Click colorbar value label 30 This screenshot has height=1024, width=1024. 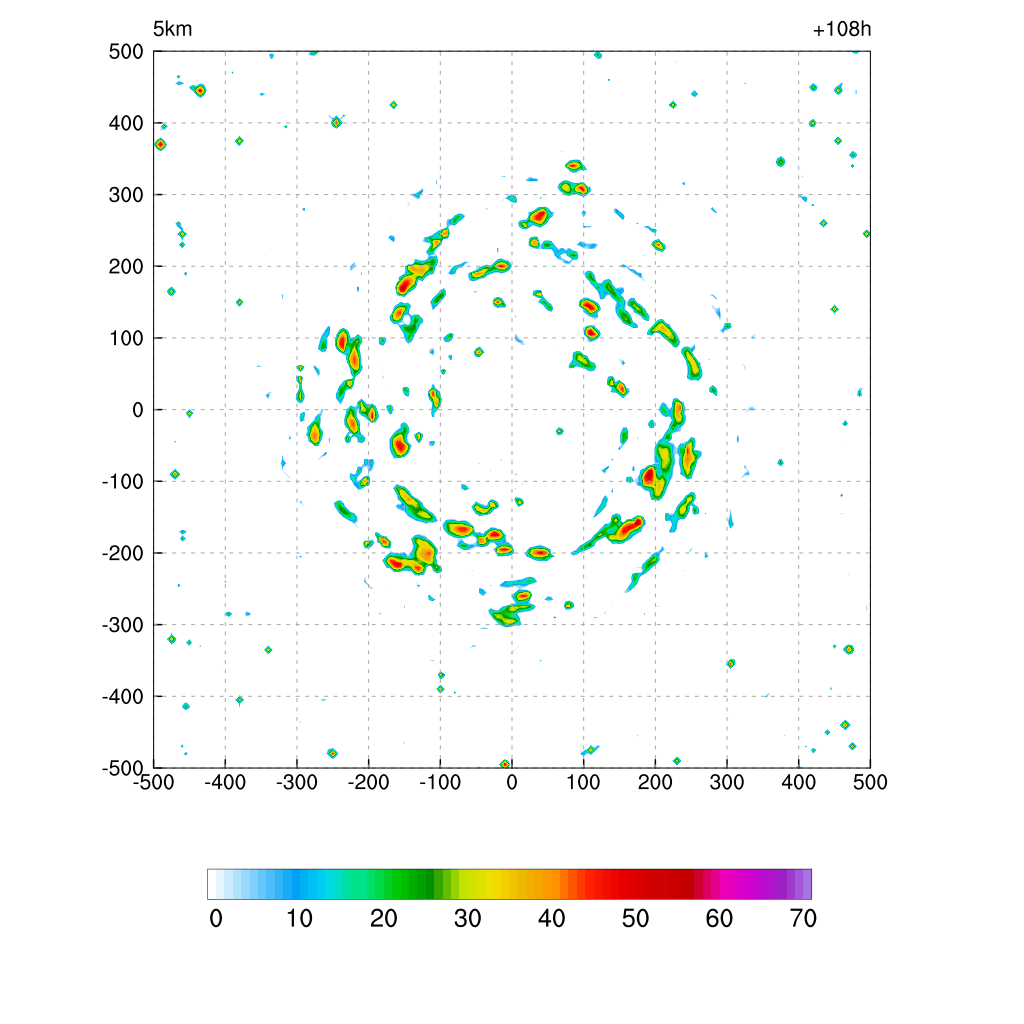click(468, 919)
